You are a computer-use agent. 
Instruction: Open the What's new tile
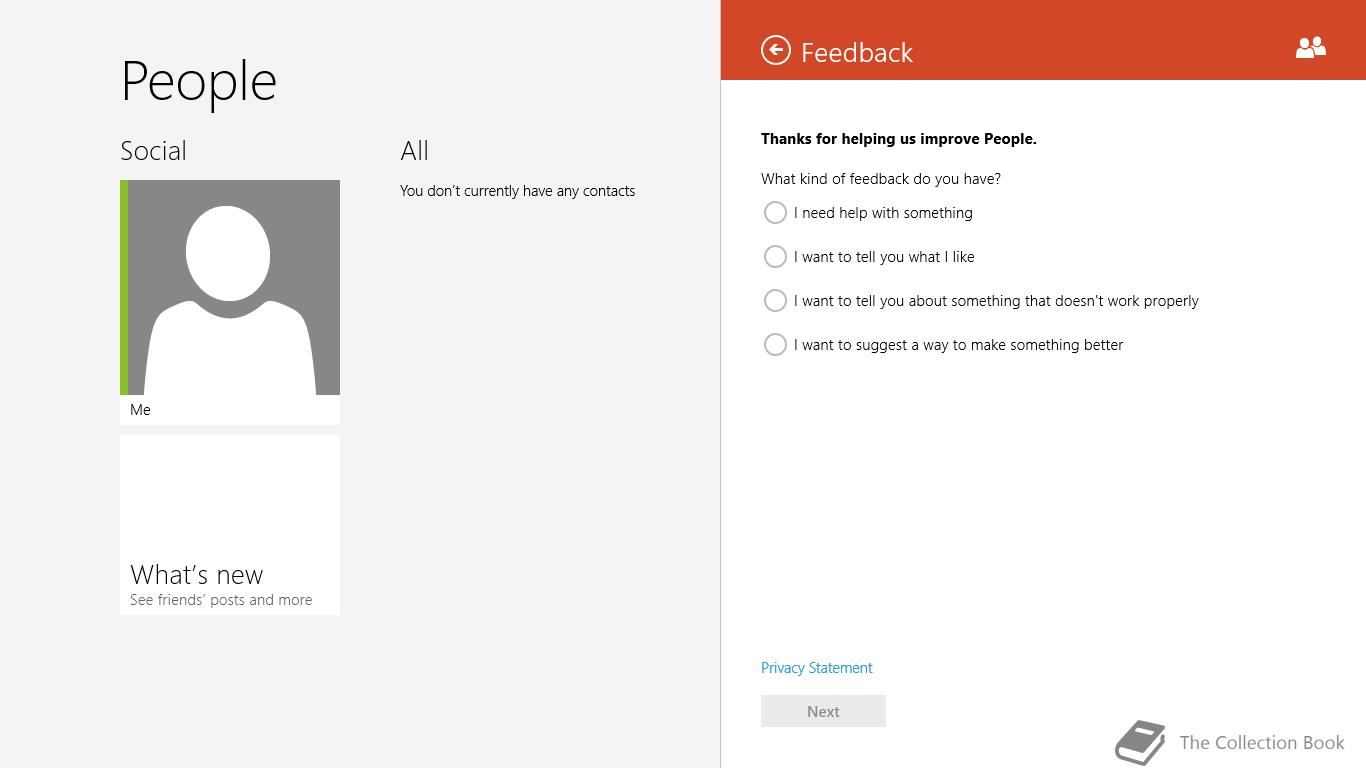230,525
